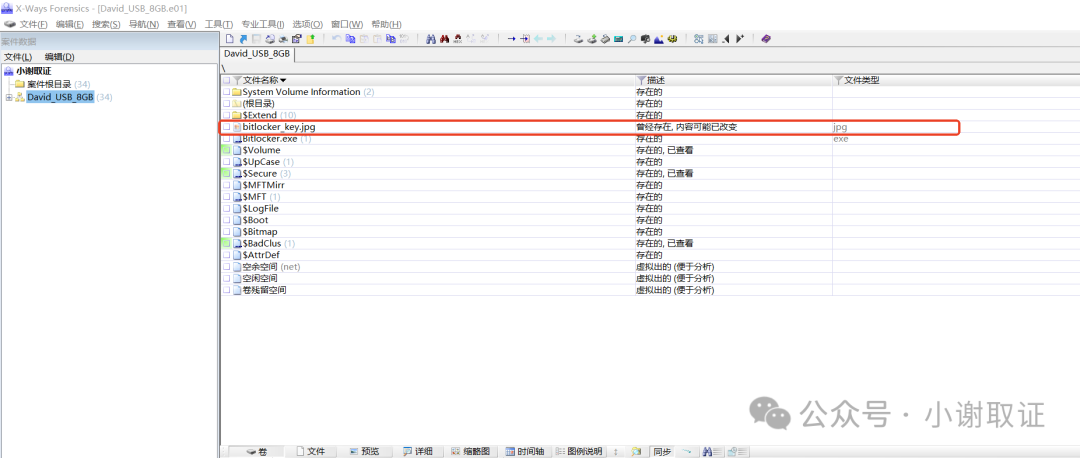Viewport: 1080px width, 458px height.
Task: Click the explore folder icon in bottom bar
Action: click(636, 452)
